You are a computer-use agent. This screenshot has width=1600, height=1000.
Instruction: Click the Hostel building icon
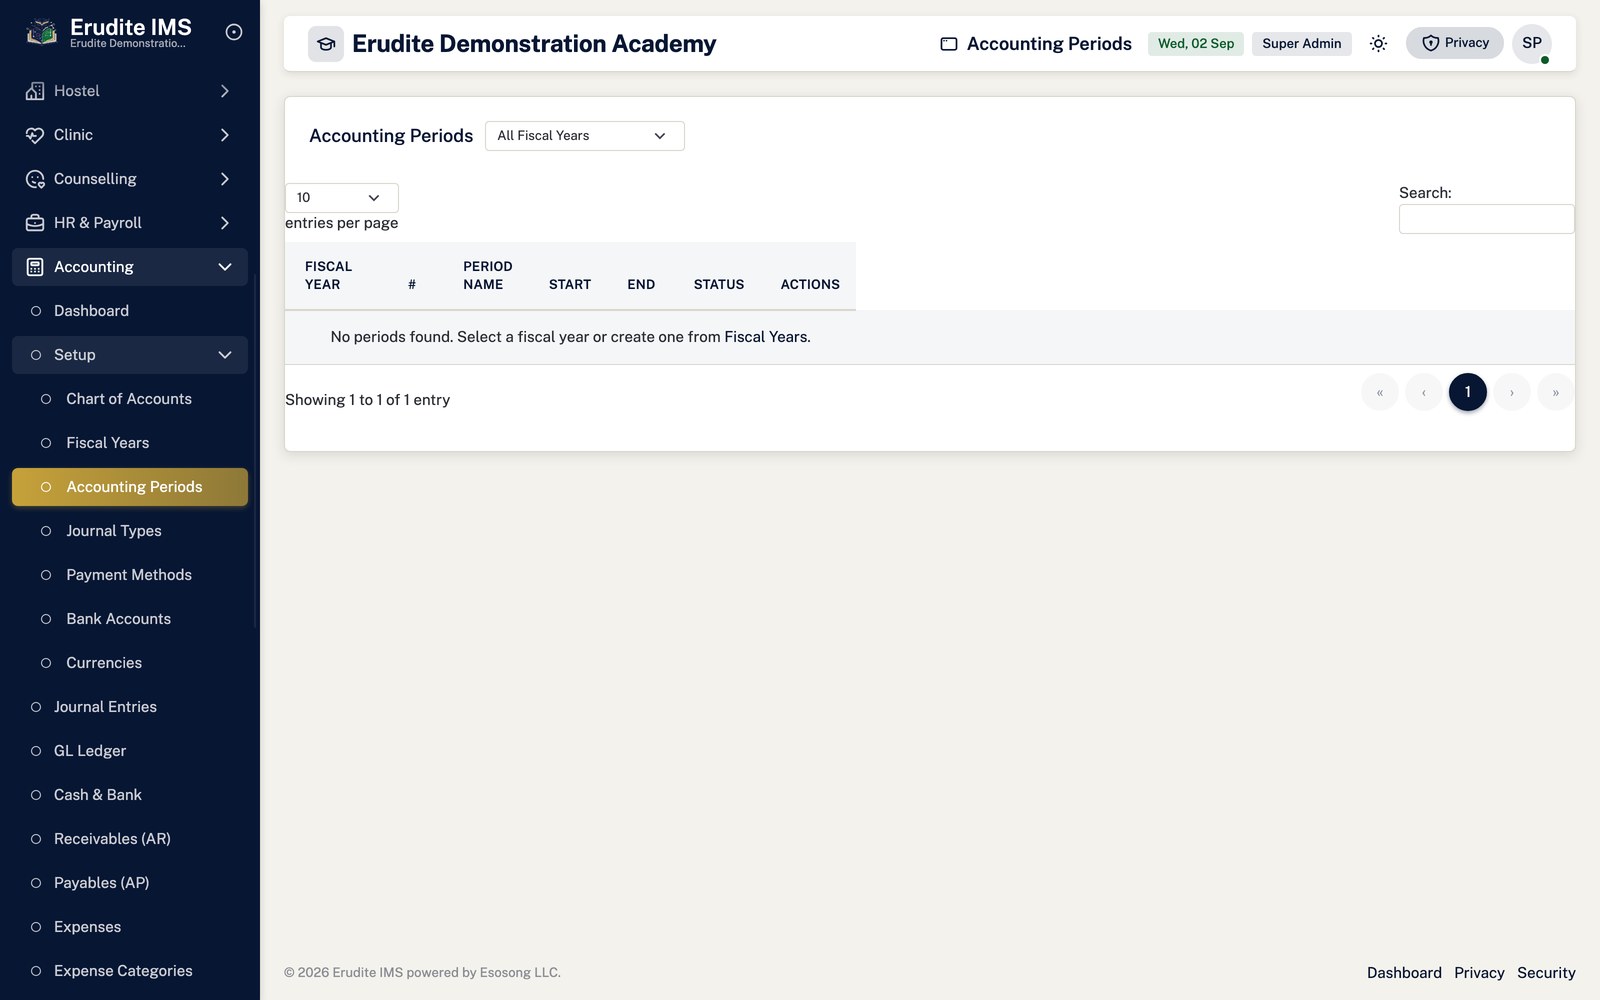35,91
